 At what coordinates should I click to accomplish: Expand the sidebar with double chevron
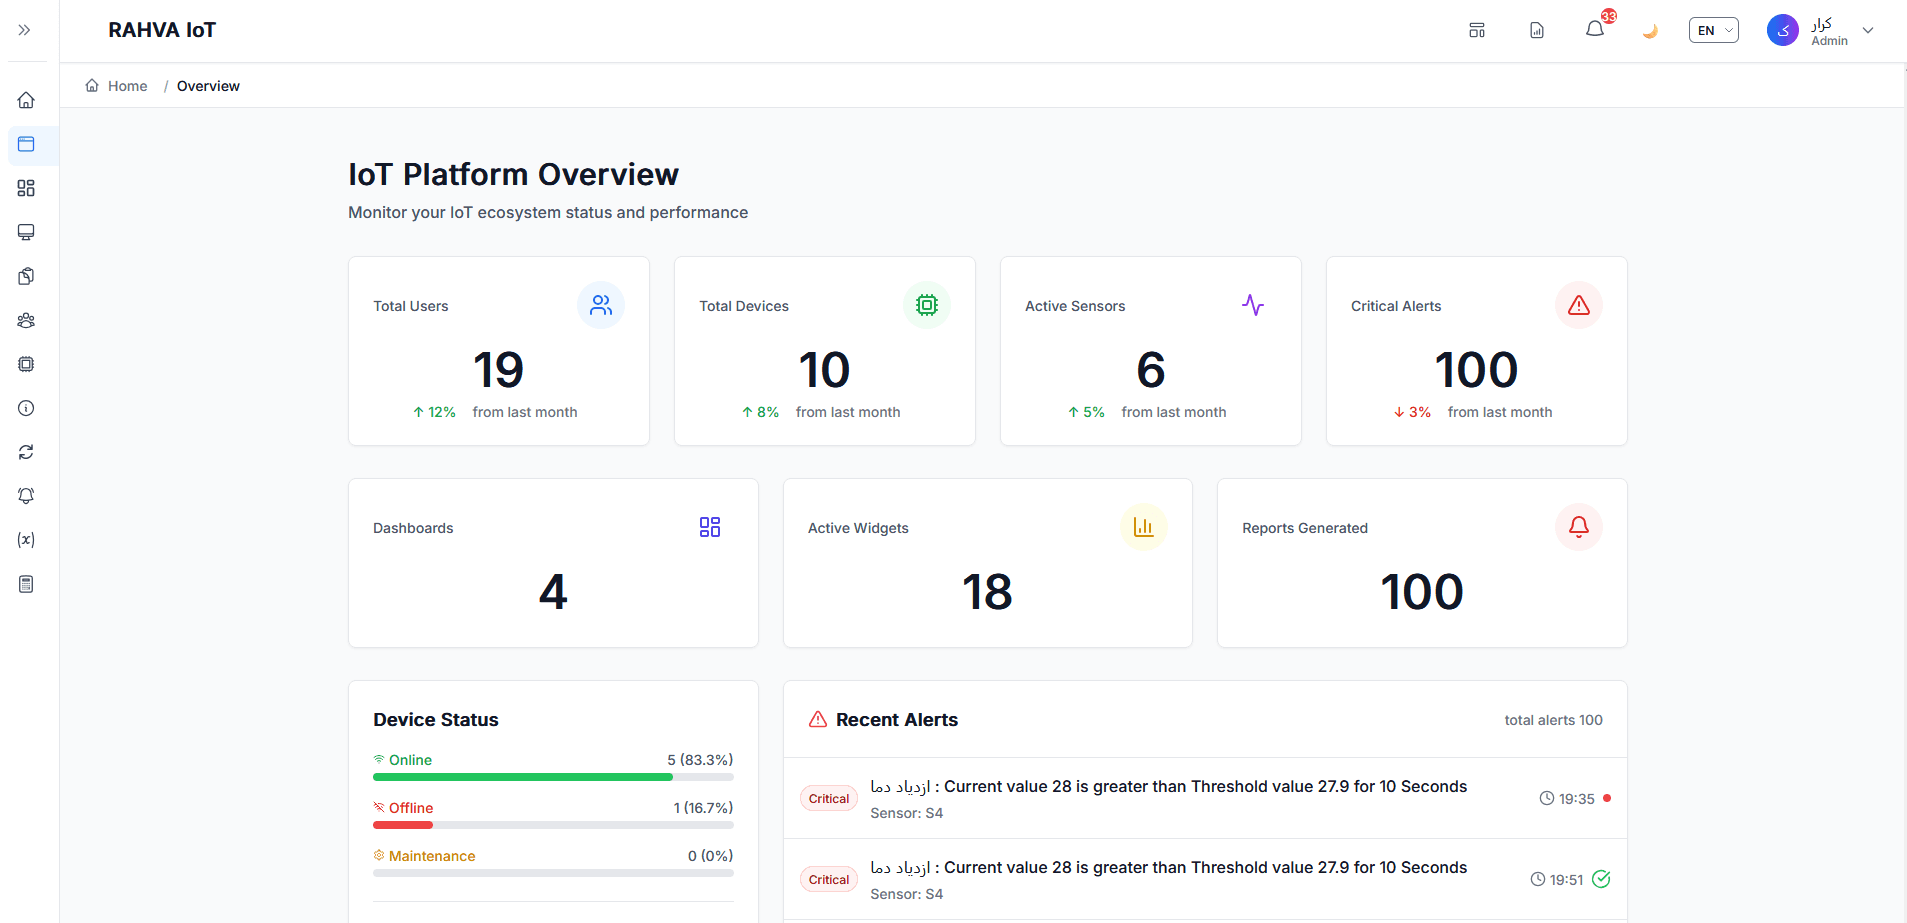pos(25,30)
